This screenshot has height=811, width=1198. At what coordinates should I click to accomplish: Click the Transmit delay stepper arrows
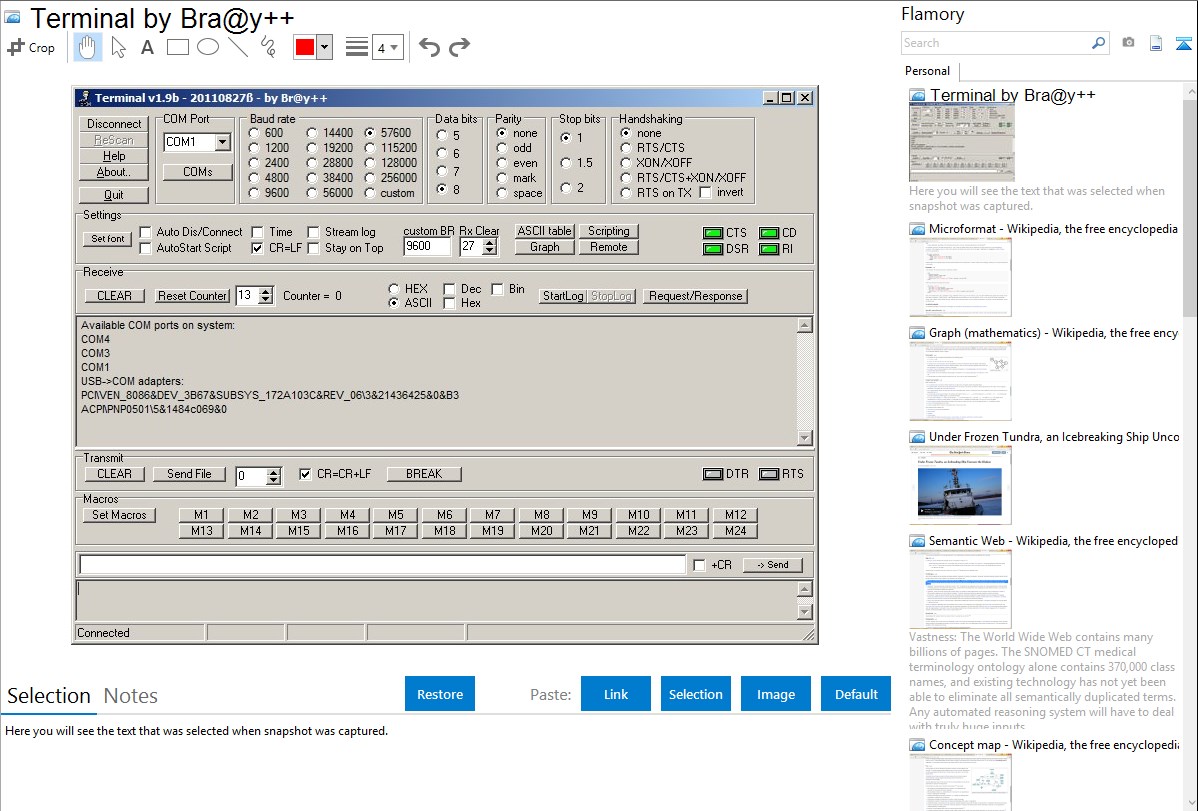tap(274, 476)
